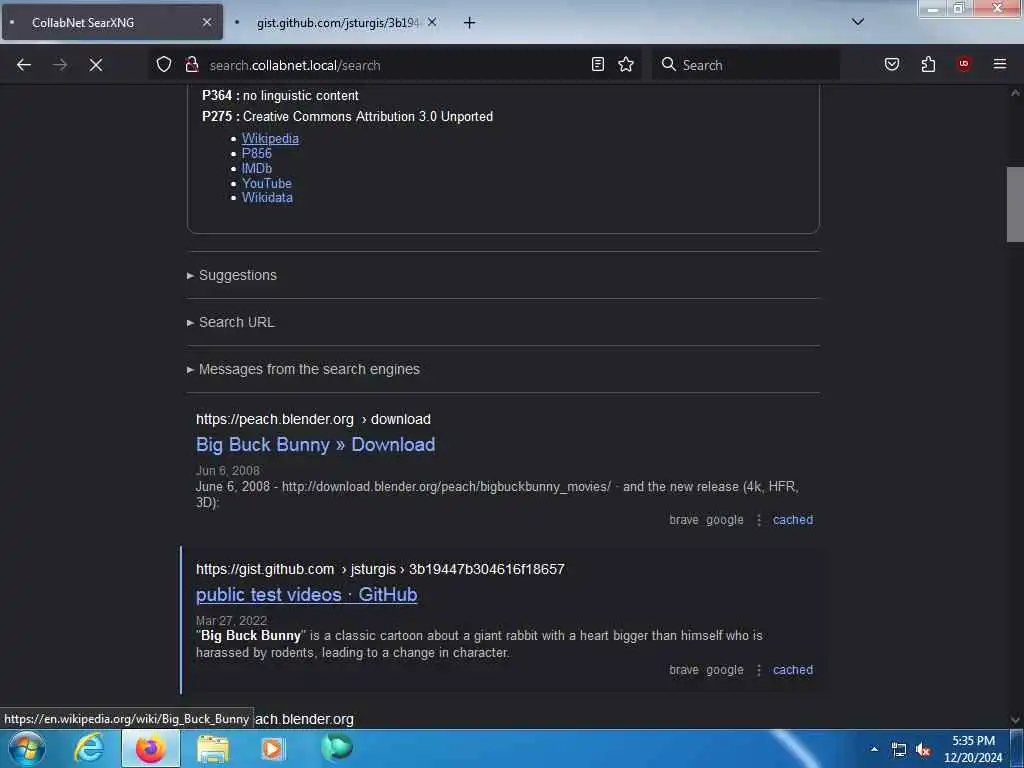Open the green round taskbar app icon
1024x768 pixels.
[337, 747]
